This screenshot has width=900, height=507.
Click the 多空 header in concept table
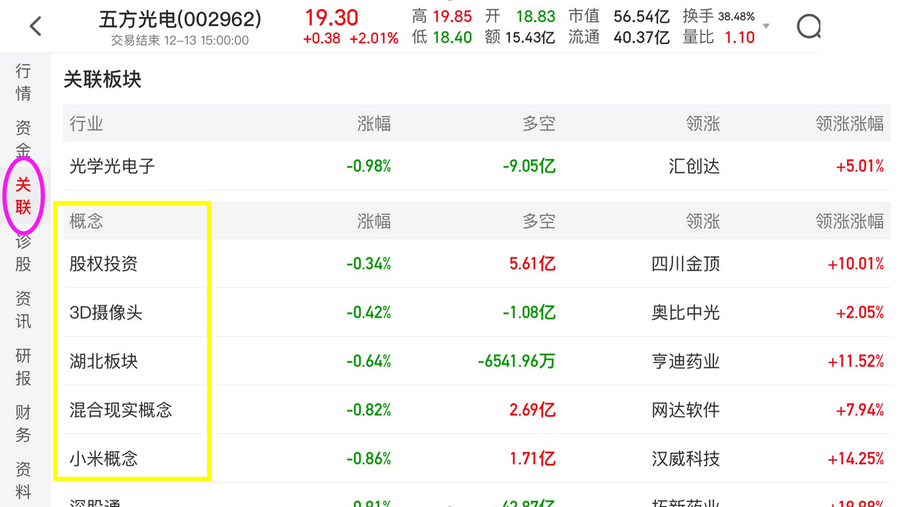click(538, 221)
